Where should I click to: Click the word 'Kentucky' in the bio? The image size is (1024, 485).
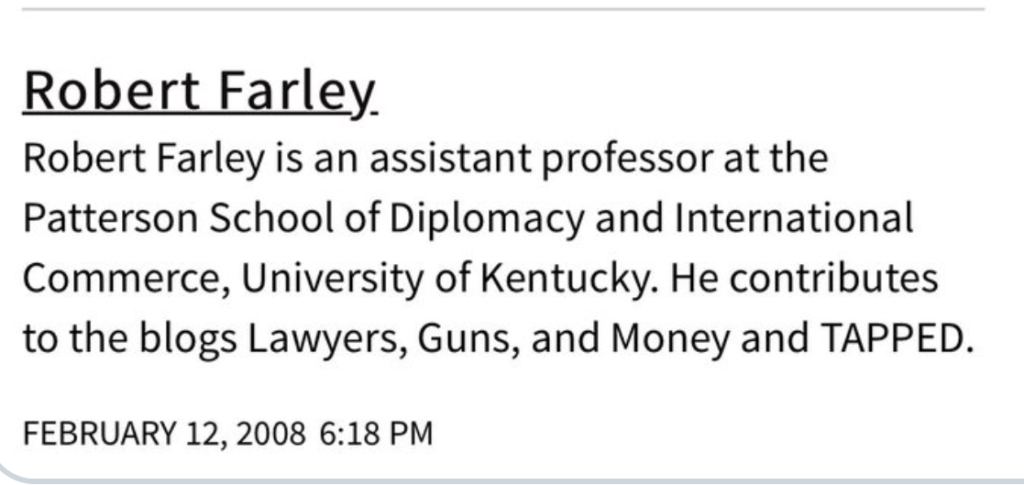tap(566, 281)
